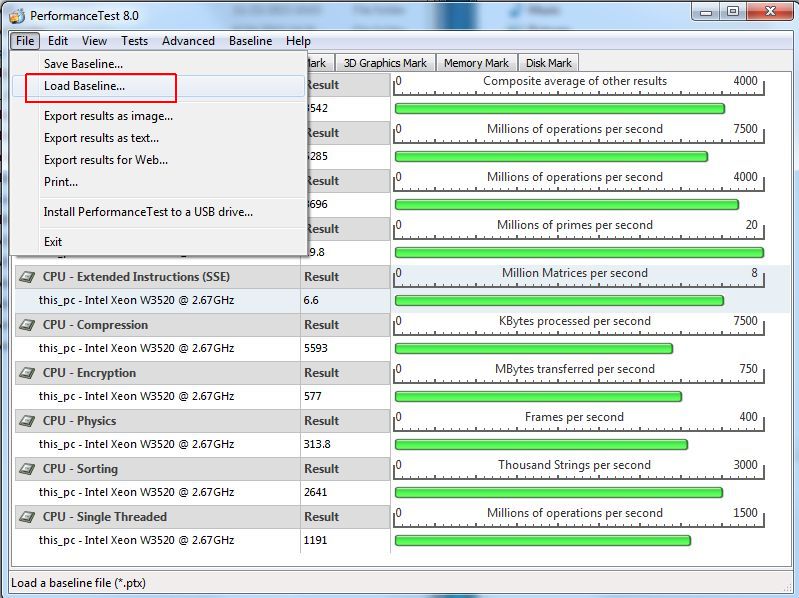
Task: Select Export results as text...
Action: tap(159, 138)
